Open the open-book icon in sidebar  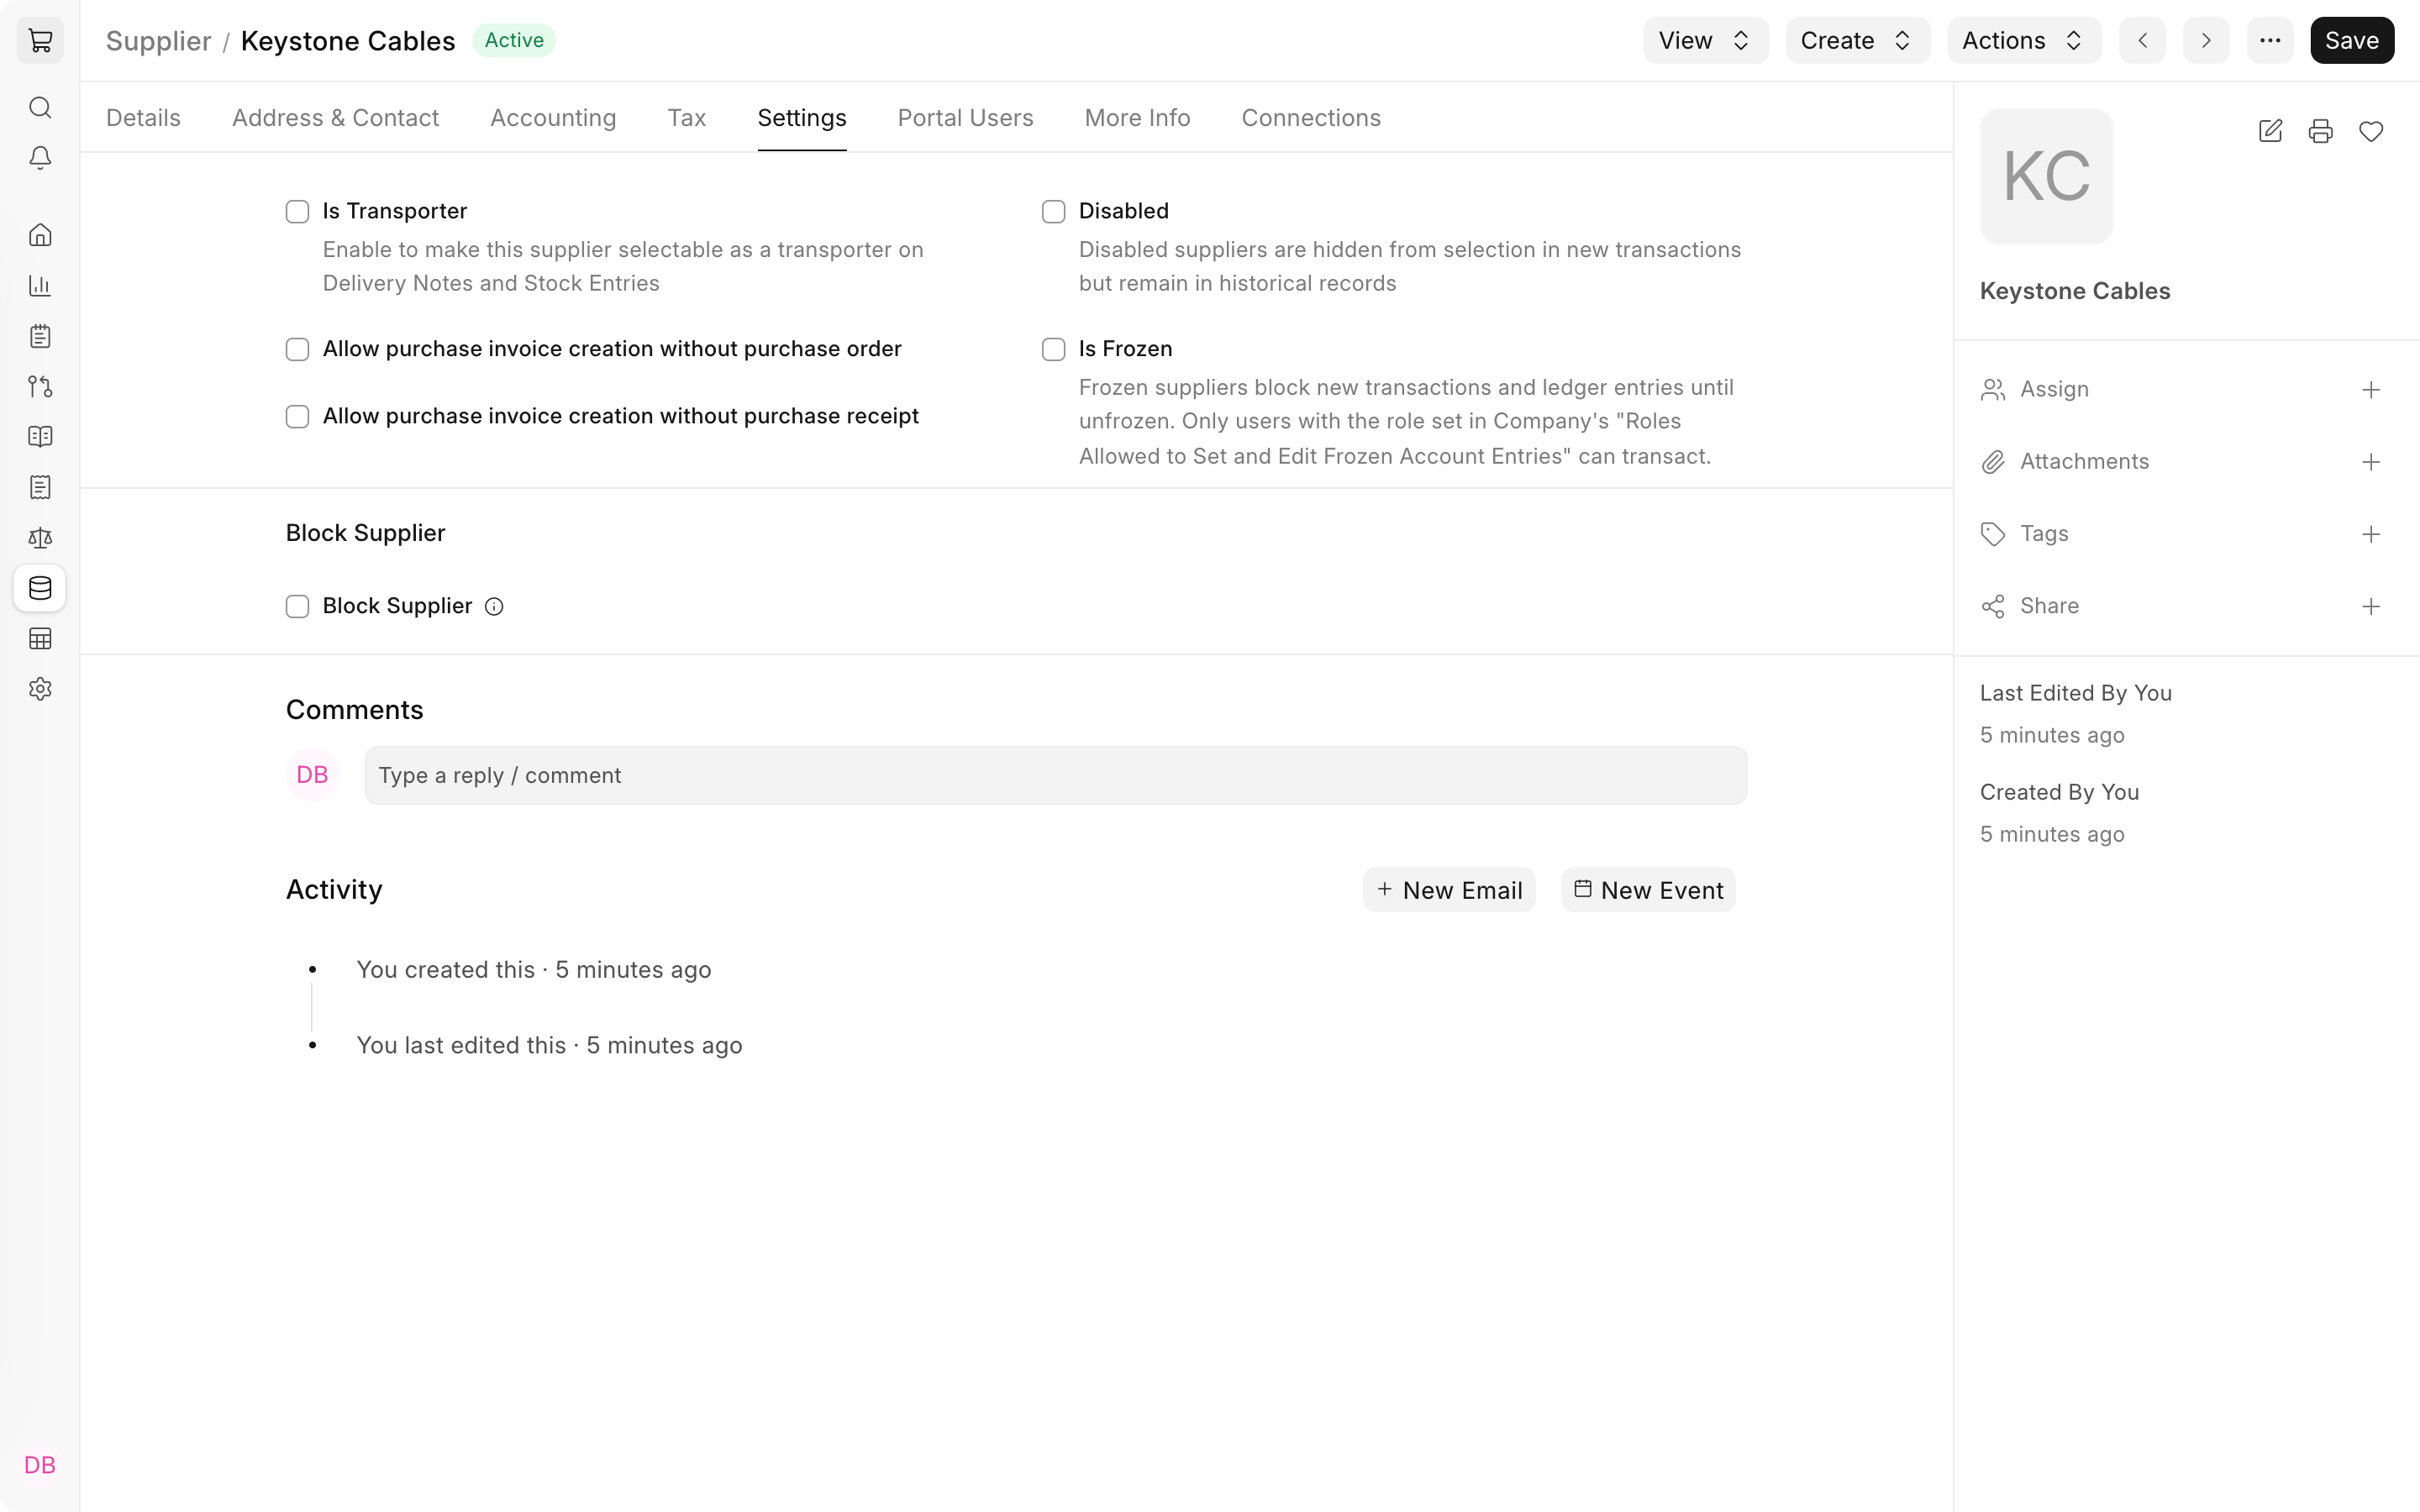40,437
